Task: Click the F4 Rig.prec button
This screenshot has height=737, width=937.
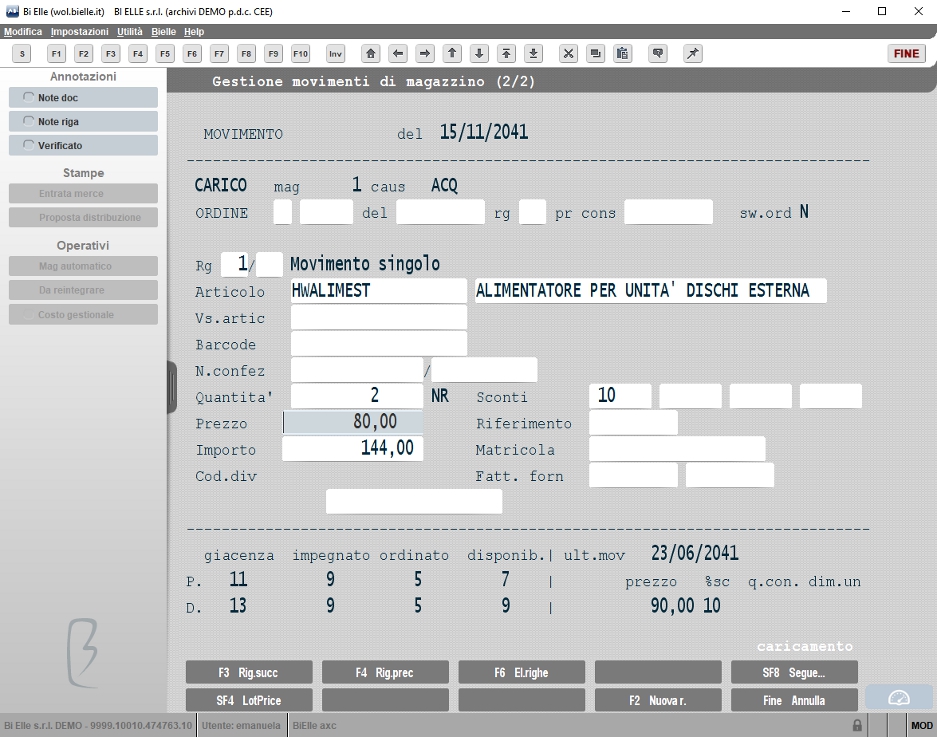Action: pyautogui.click(x=385, y=672)
